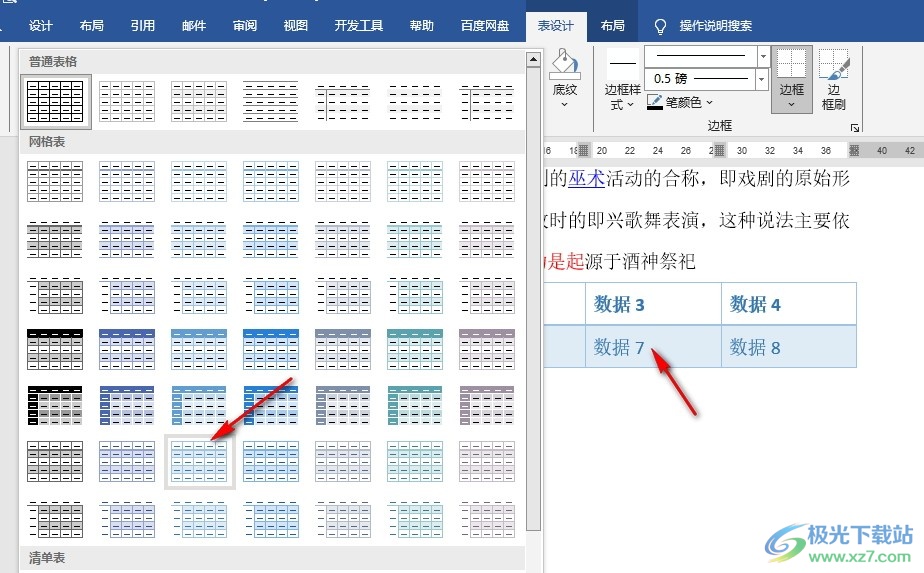Open the table 布局 tab next to 表设计

tap(612, 25)
